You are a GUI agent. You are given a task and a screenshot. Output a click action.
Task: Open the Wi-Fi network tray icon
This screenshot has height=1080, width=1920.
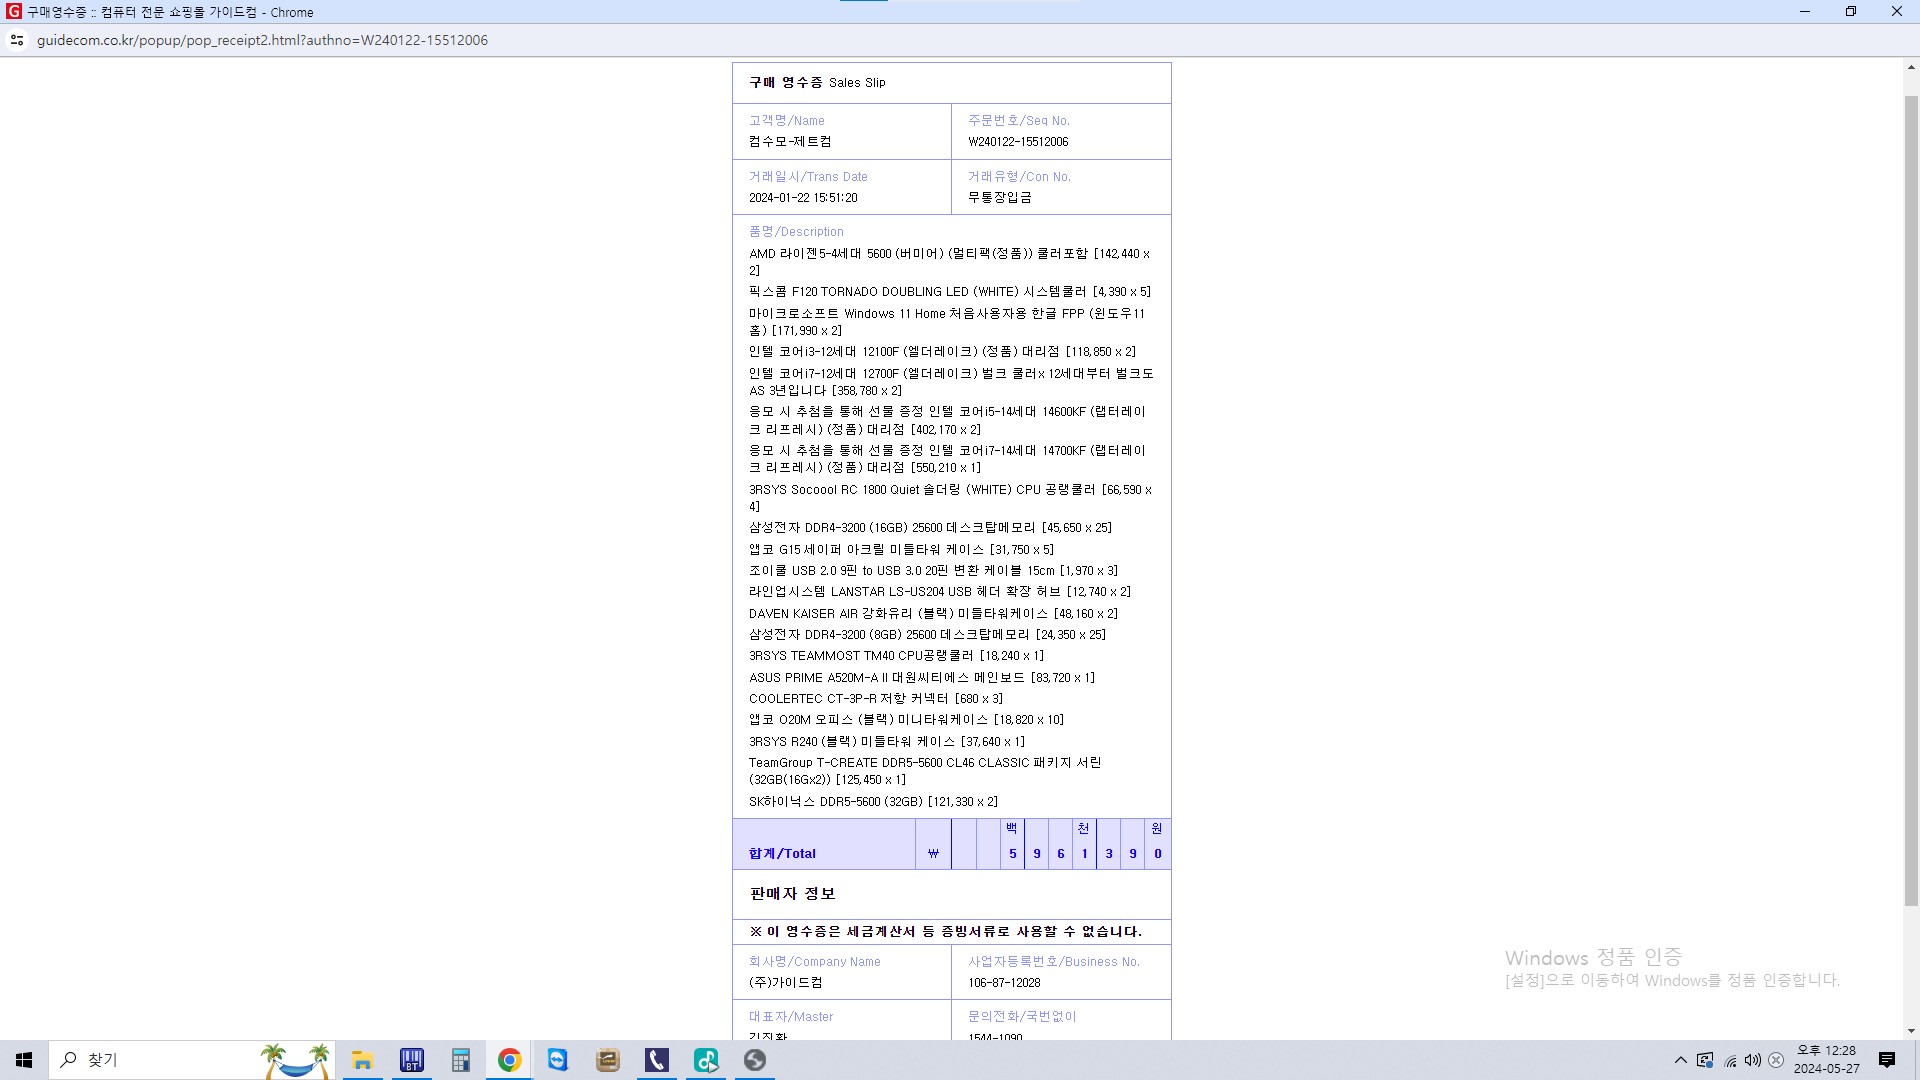[1730, 1060]
